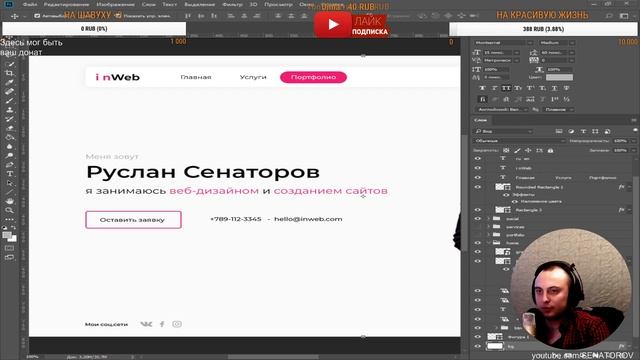Select the Horizontal Type tool in toolbox
Image resolution: width=640 pixels, height=360 pixels.
pos(9,174)
